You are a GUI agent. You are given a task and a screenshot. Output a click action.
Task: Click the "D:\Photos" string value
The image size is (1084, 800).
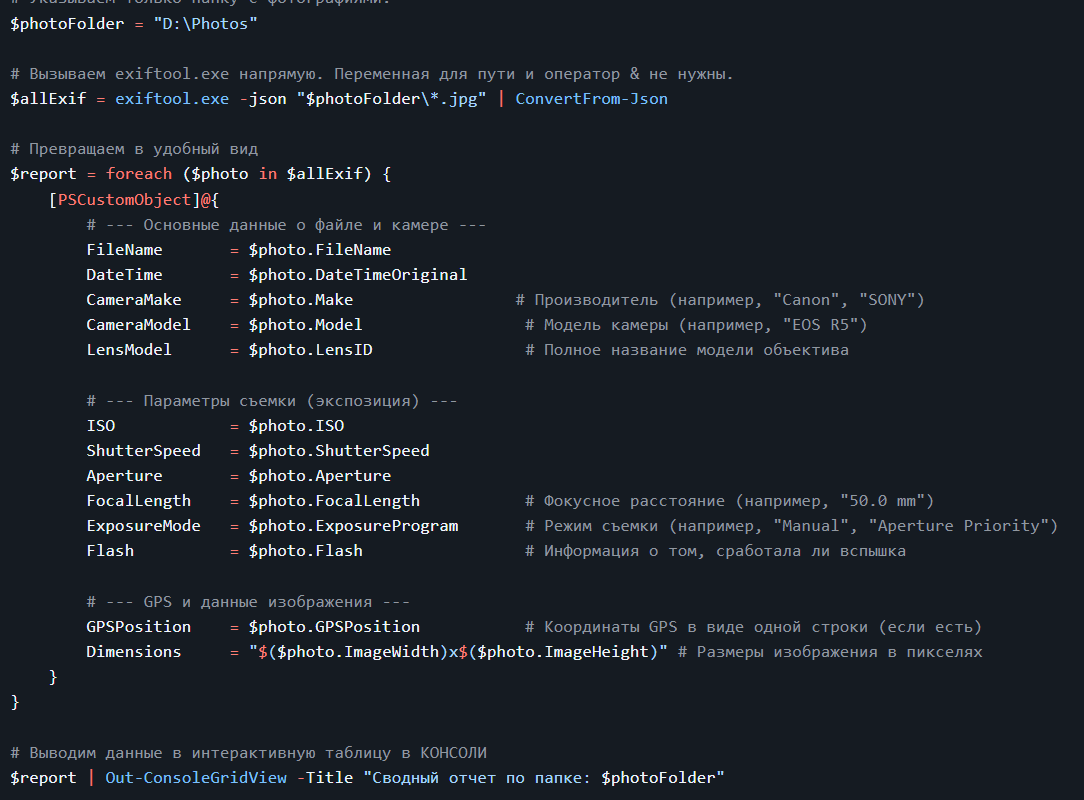click(x=206, y=23)
